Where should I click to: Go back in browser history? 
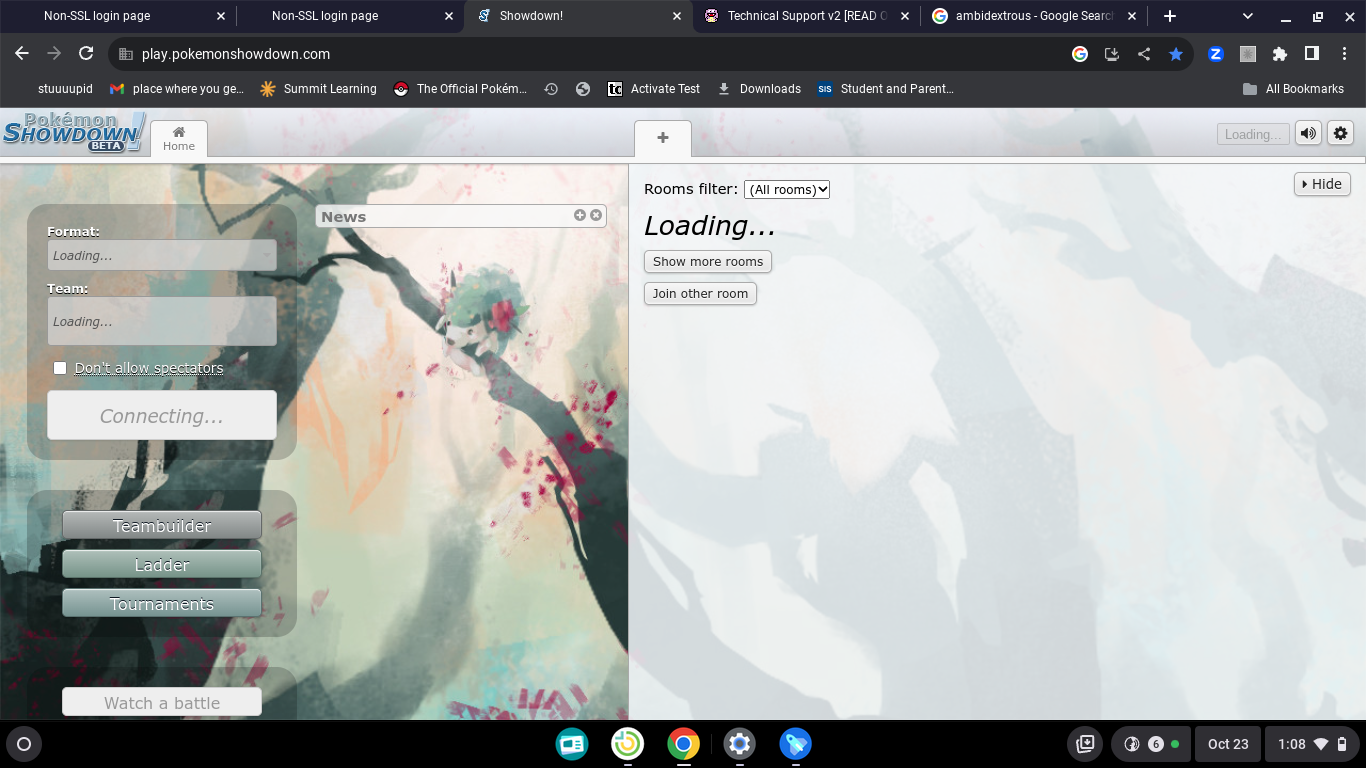point(22,54)
